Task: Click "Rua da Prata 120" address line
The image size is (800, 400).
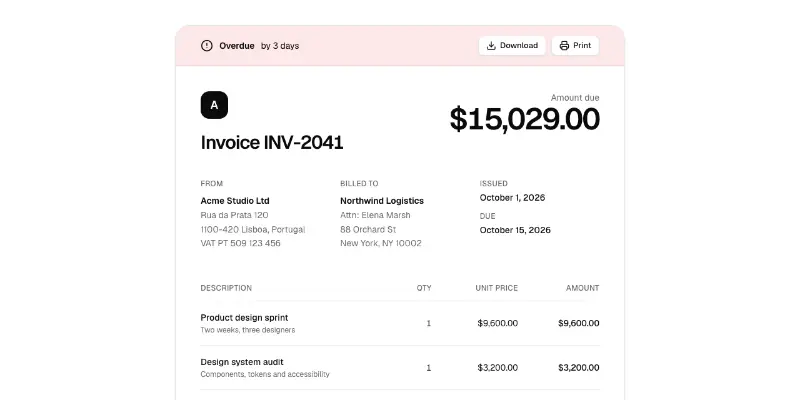Action: tap(234, 215)
